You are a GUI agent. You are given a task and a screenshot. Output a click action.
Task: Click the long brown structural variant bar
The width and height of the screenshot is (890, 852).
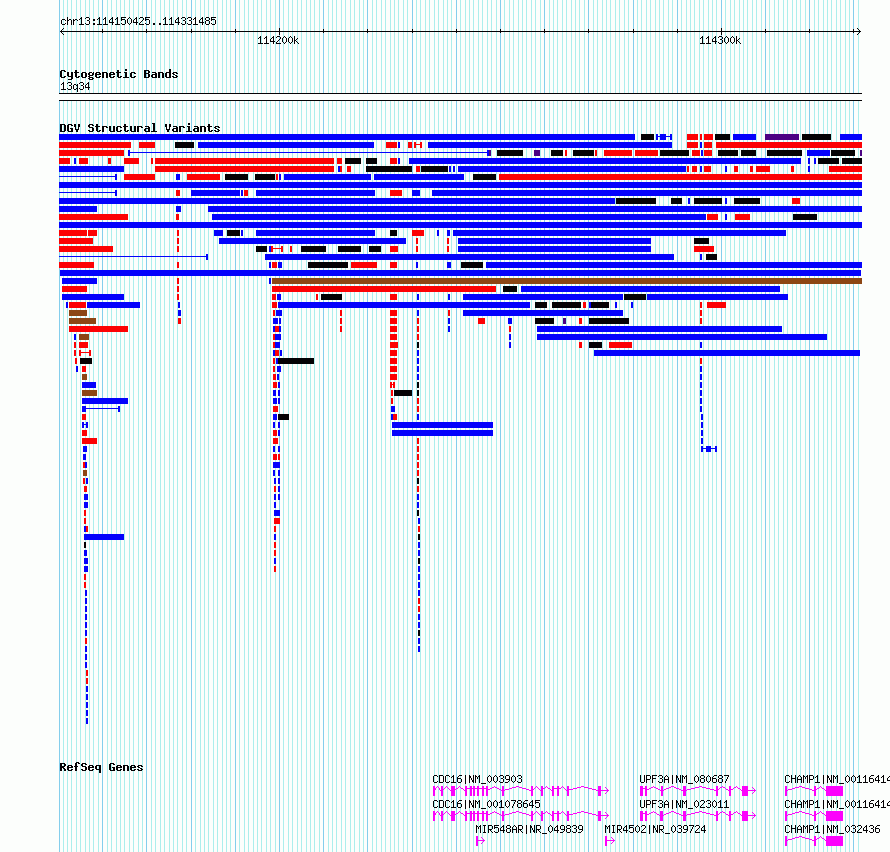click(567, 281)
